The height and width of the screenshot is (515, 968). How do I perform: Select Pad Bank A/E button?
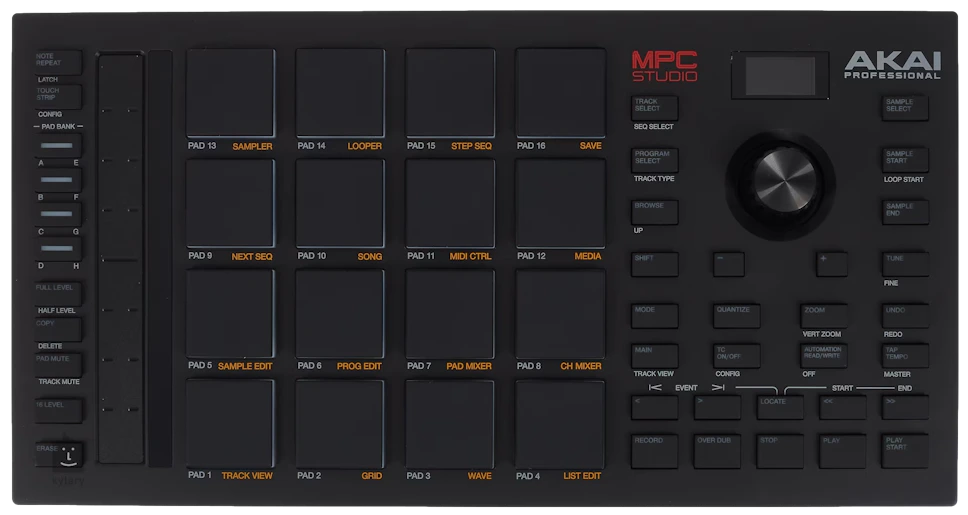[58, 146]
